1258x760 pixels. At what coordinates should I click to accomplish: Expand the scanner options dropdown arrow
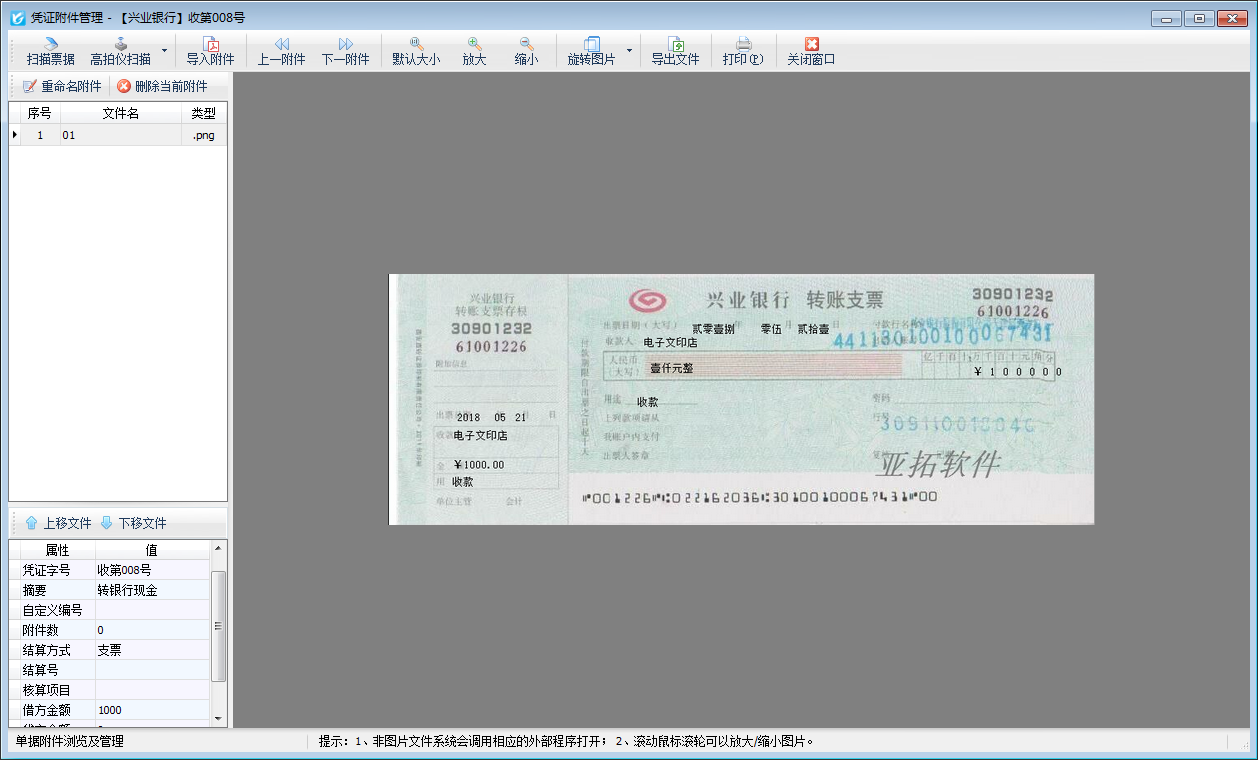tap(164, 50)
